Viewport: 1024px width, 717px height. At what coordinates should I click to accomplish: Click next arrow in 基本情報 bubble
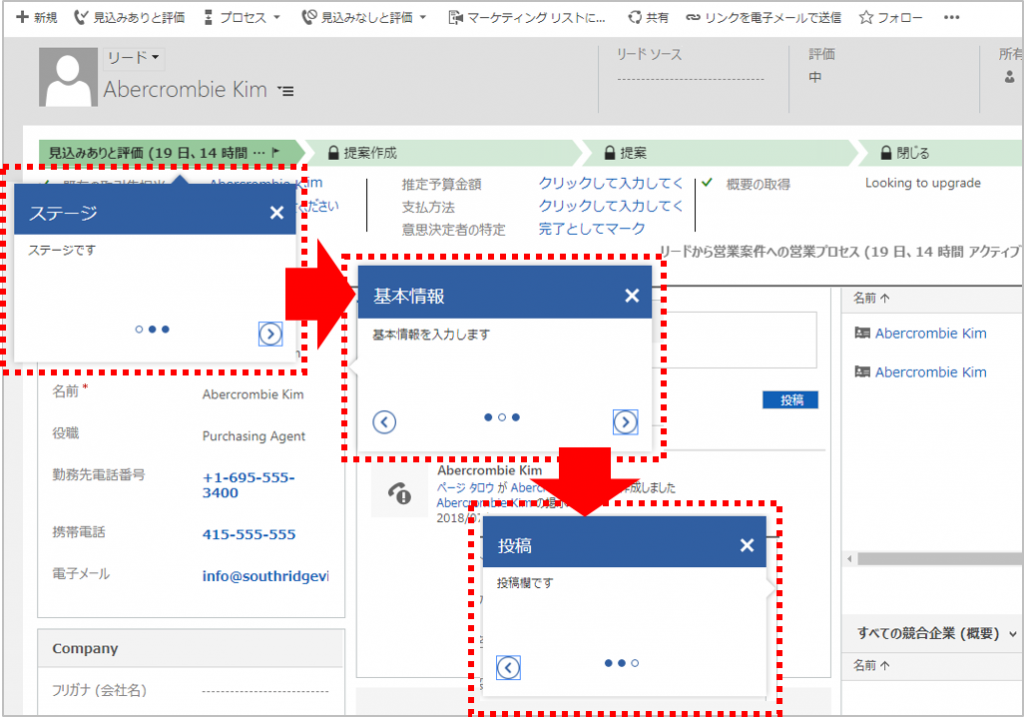pos(625,422)
